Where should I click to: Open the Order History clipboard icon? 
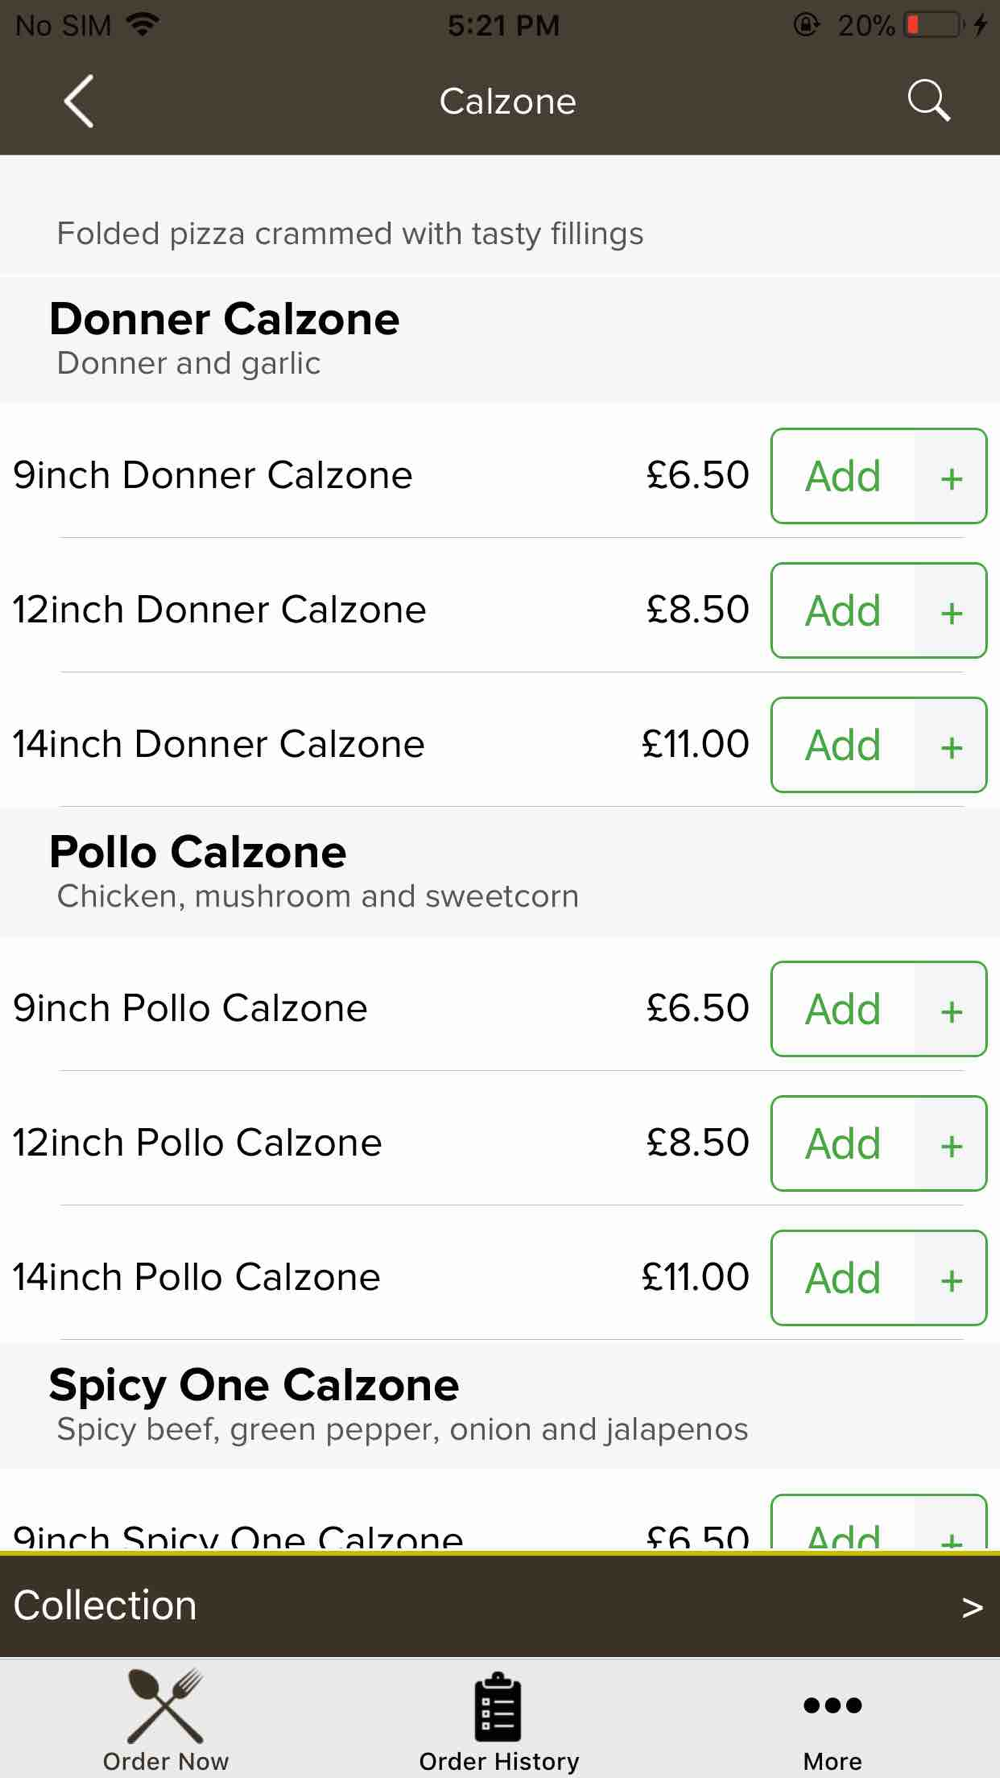[498, 1706]
